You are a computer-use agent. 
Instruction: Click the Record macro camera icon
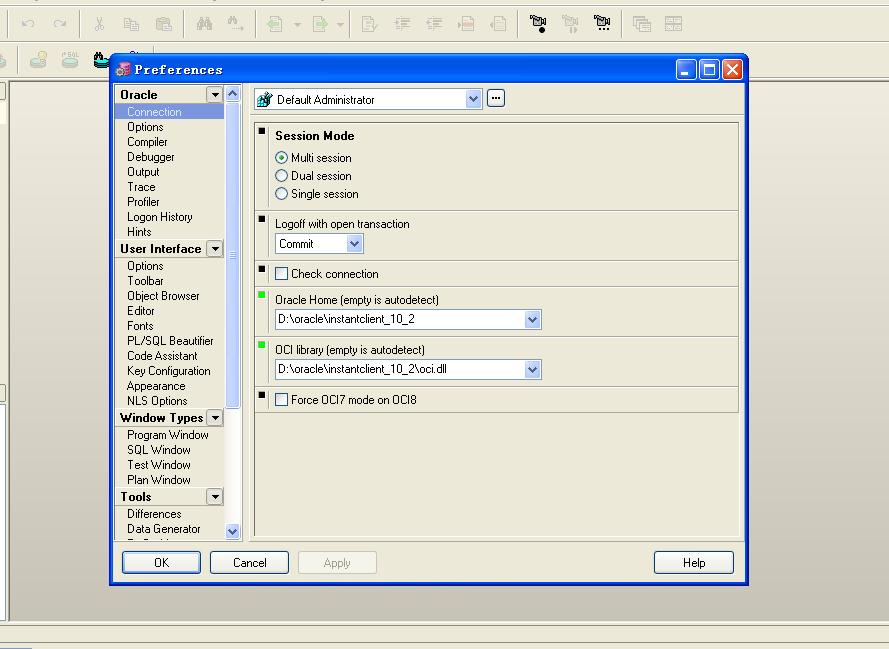pos(538,24)
